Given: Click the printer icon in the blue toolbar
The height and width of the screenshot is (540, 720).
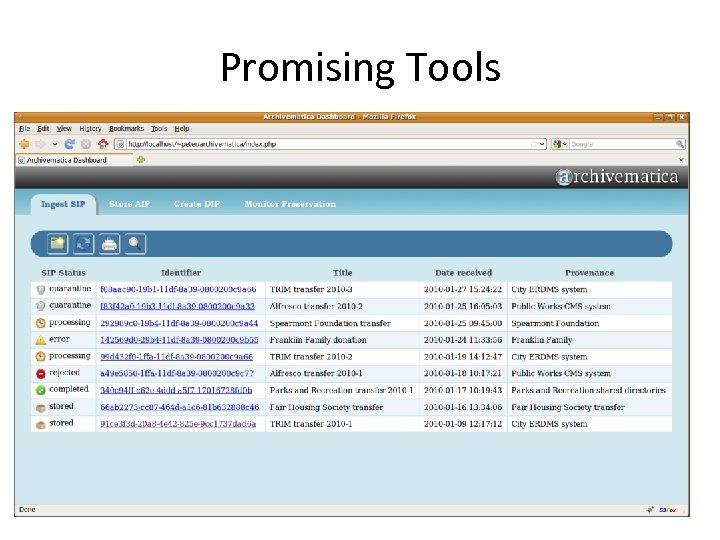Looking at the screenshot, I should coord(109,243).
